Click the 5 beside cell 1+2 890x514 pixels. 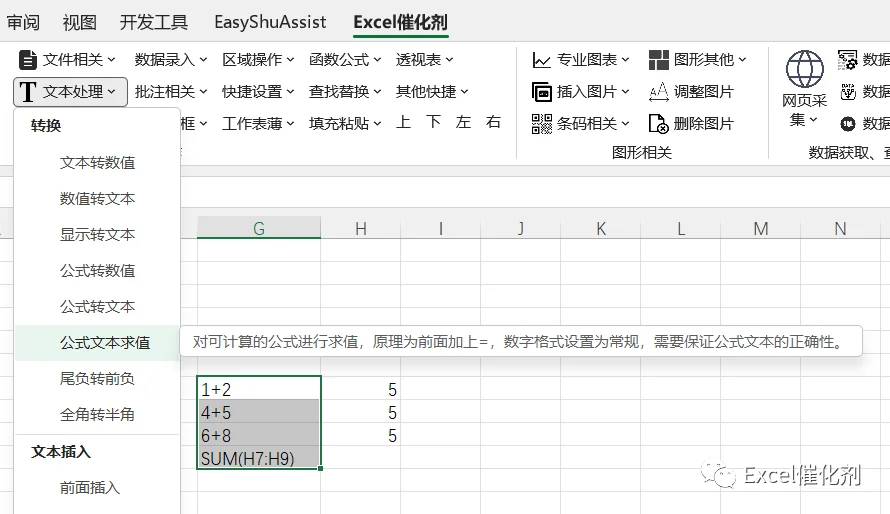pos(360,389)
